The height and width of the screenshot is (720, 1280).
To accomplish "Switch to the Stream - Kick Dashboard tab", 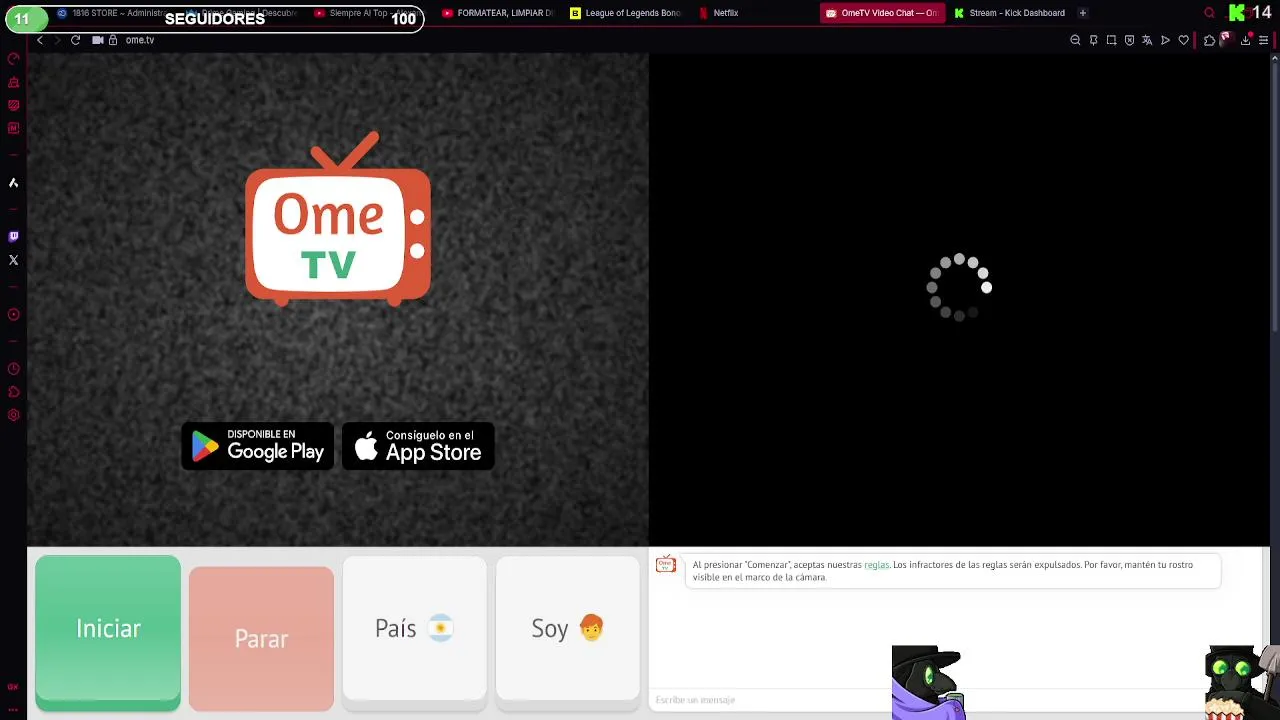I will (1010, 13).
